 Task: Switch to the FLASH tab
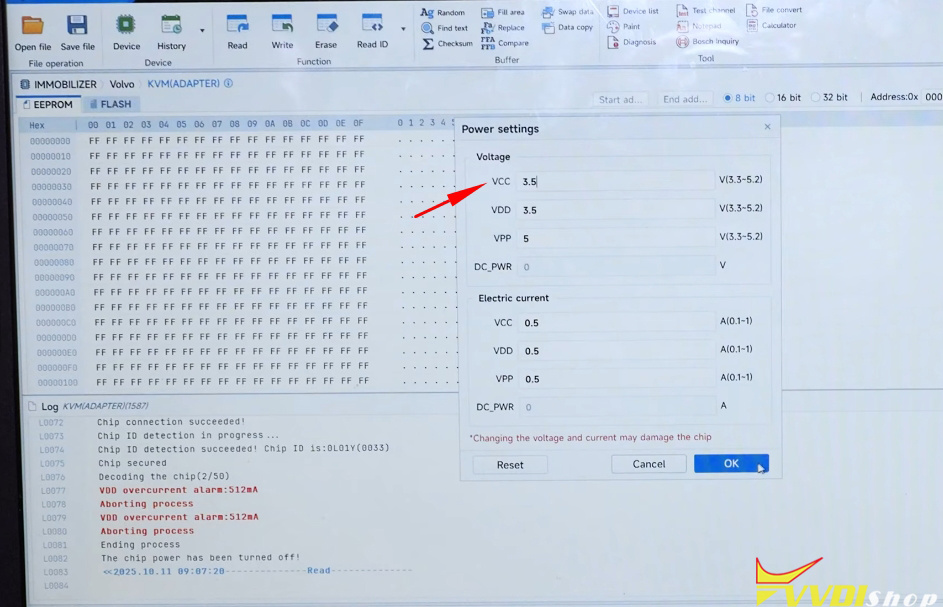click(110, 104)
